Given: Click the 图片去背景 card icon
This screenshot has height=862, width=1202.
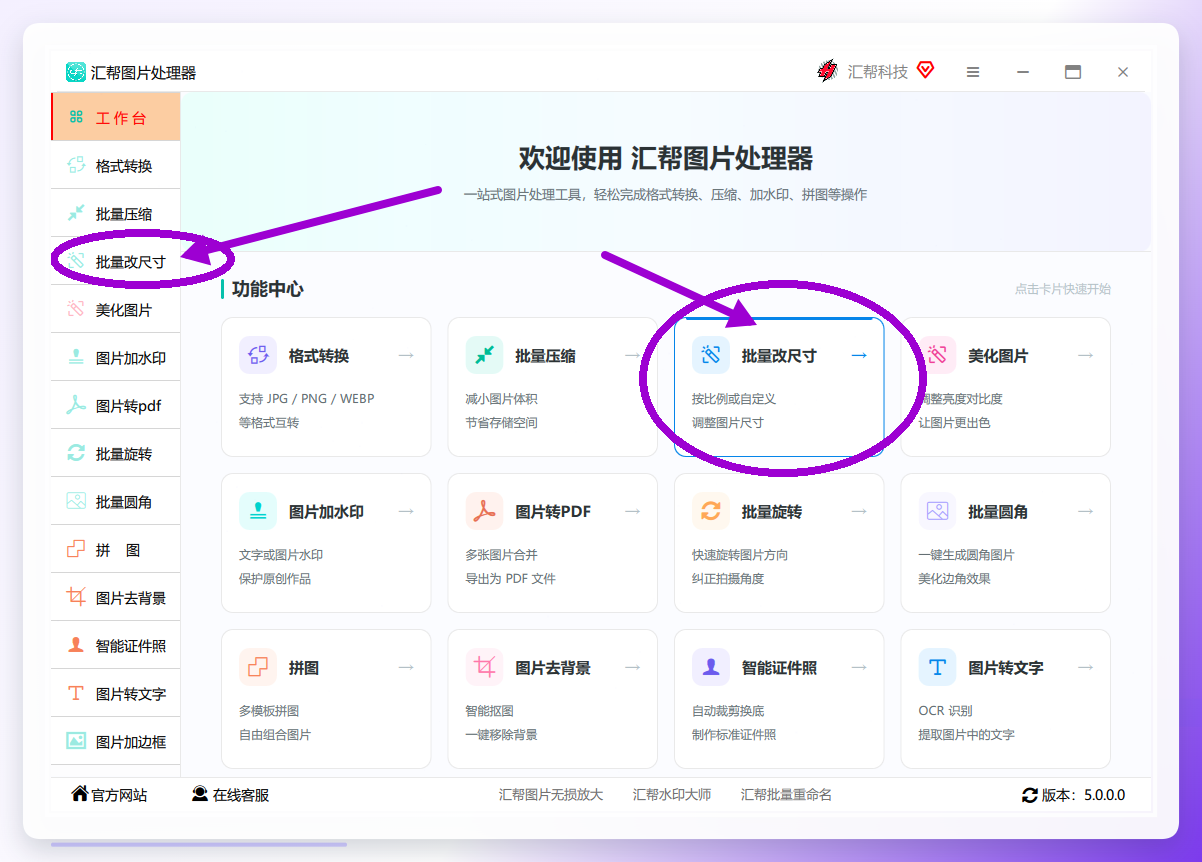Looking at the screenshot, I should click(484, 667).
